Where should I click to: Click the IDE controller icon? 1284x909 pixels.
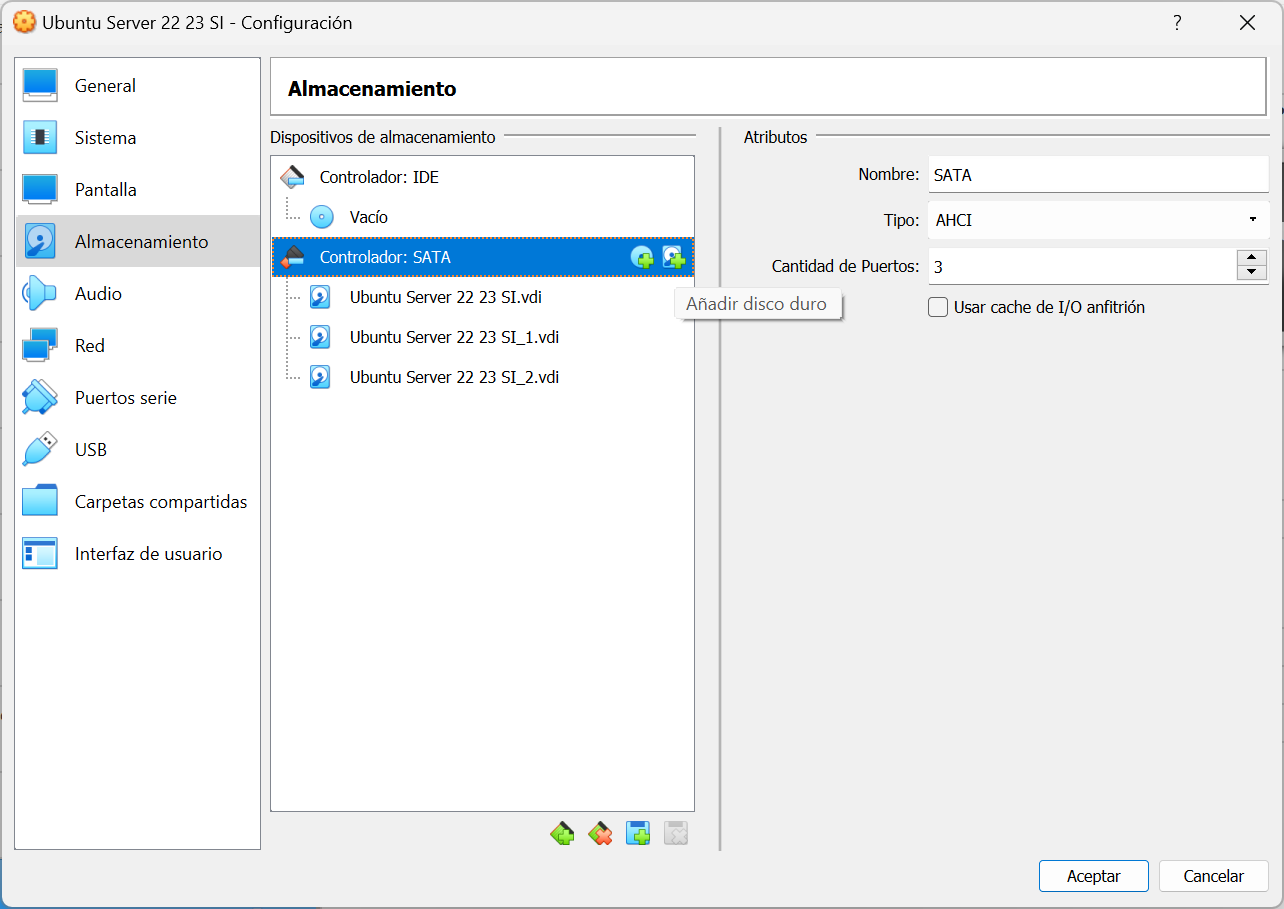pyautogui.click(x=292, y=177)
